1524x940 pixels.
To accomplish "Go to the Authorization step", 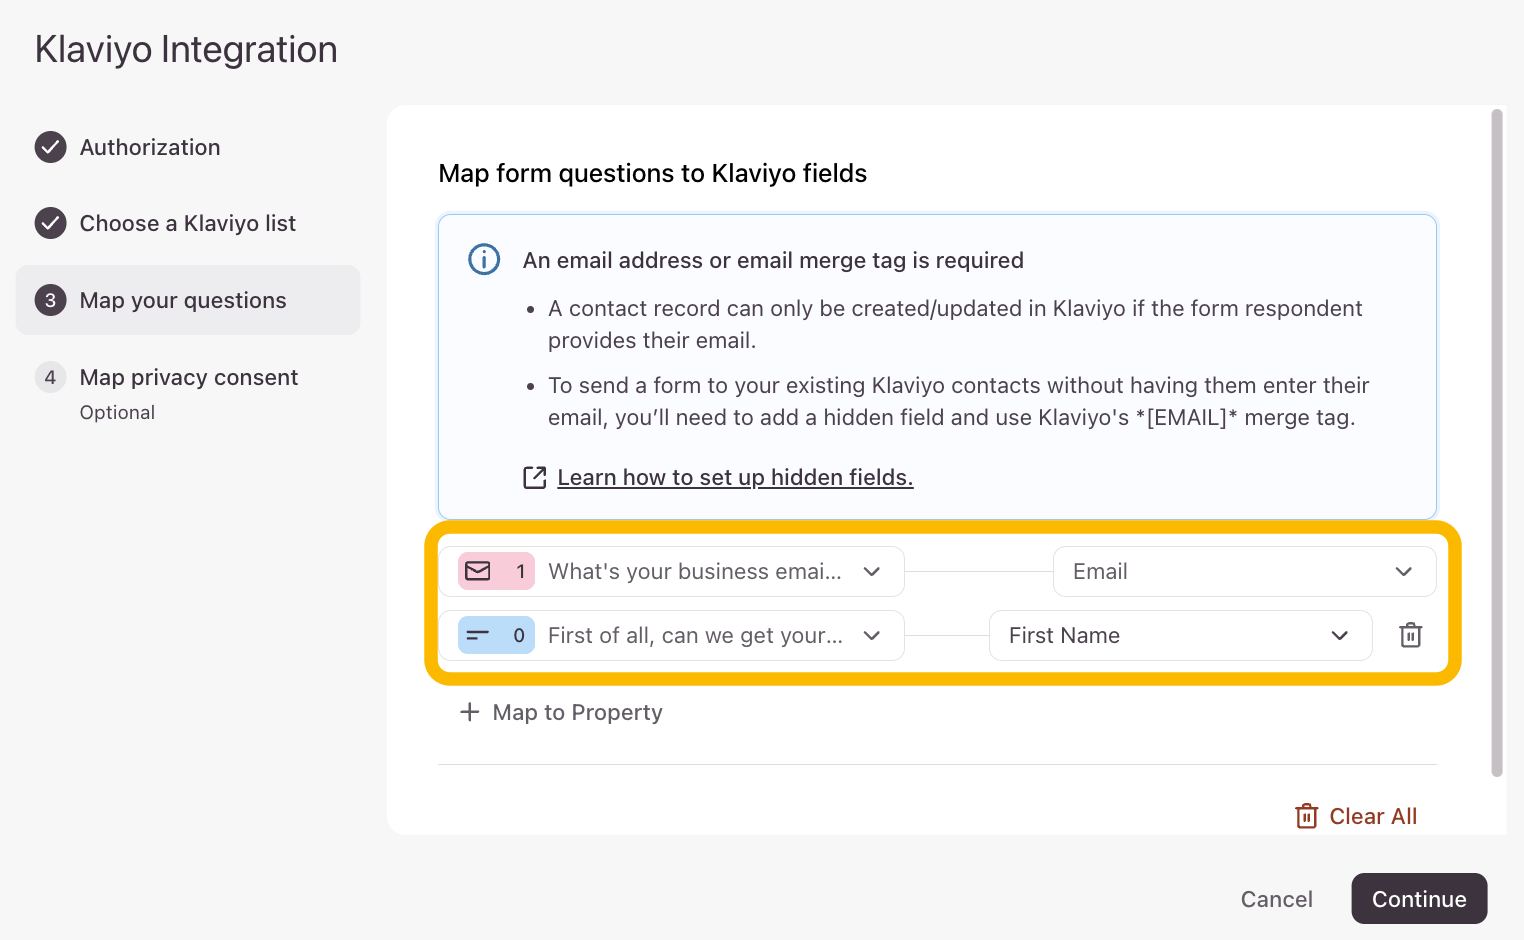I will point(150,147).
